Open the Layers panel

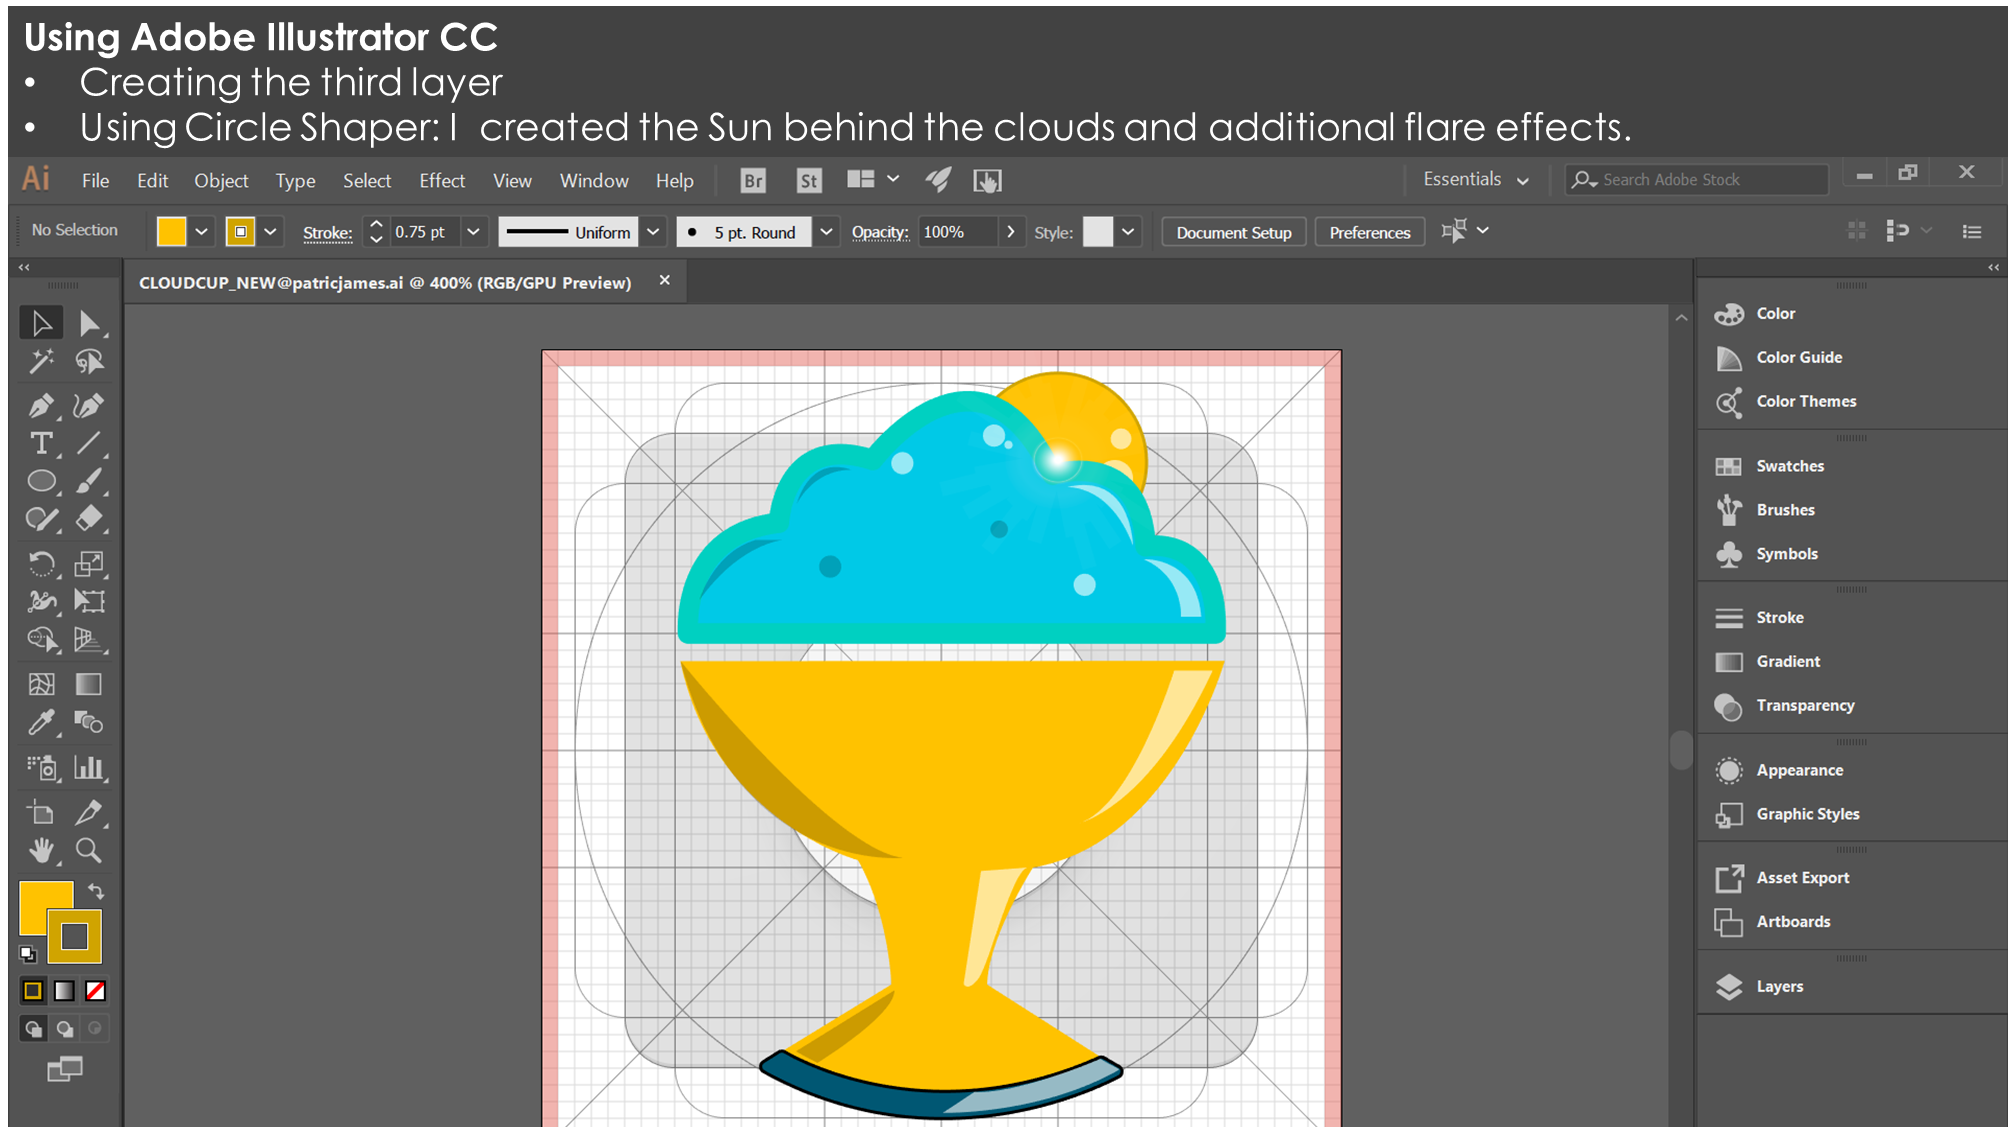(1779, 986)
